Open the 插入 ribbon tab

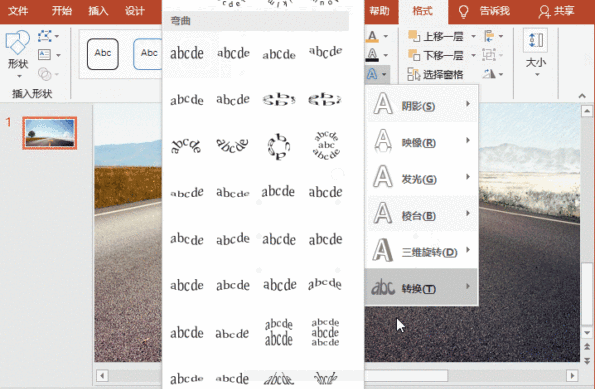pos(98,11)
